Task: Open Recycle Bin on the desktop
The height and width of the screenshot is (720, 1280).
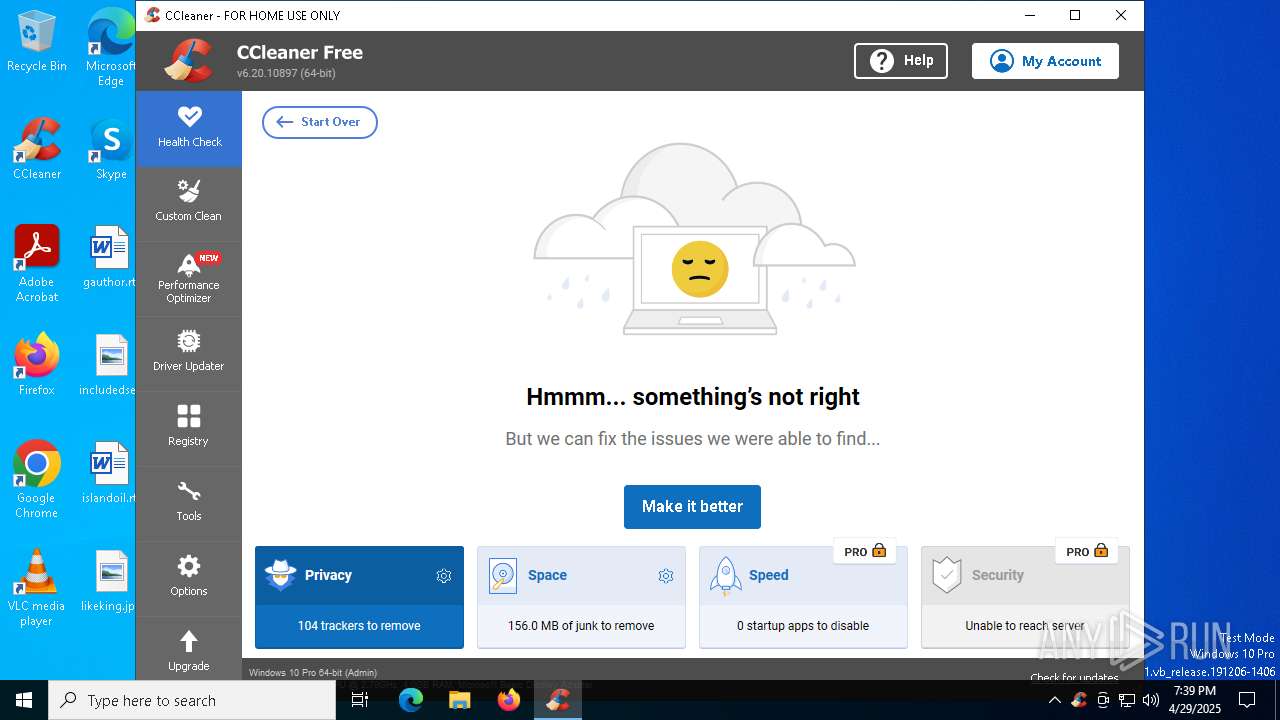Action: point(37,41)
